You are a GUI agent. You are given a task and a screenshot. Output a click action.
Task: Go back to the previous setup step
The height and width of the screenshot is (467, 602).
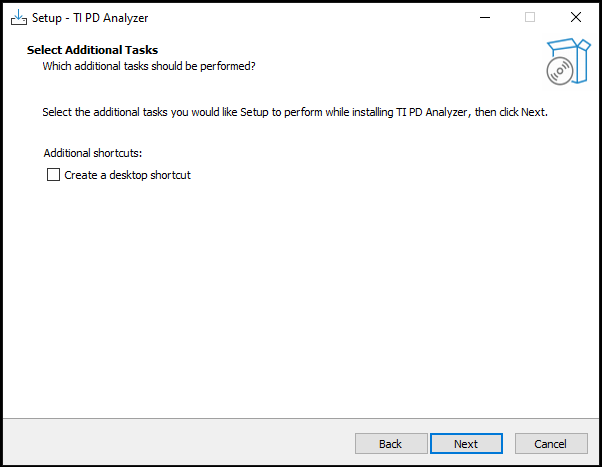point(390,443)
